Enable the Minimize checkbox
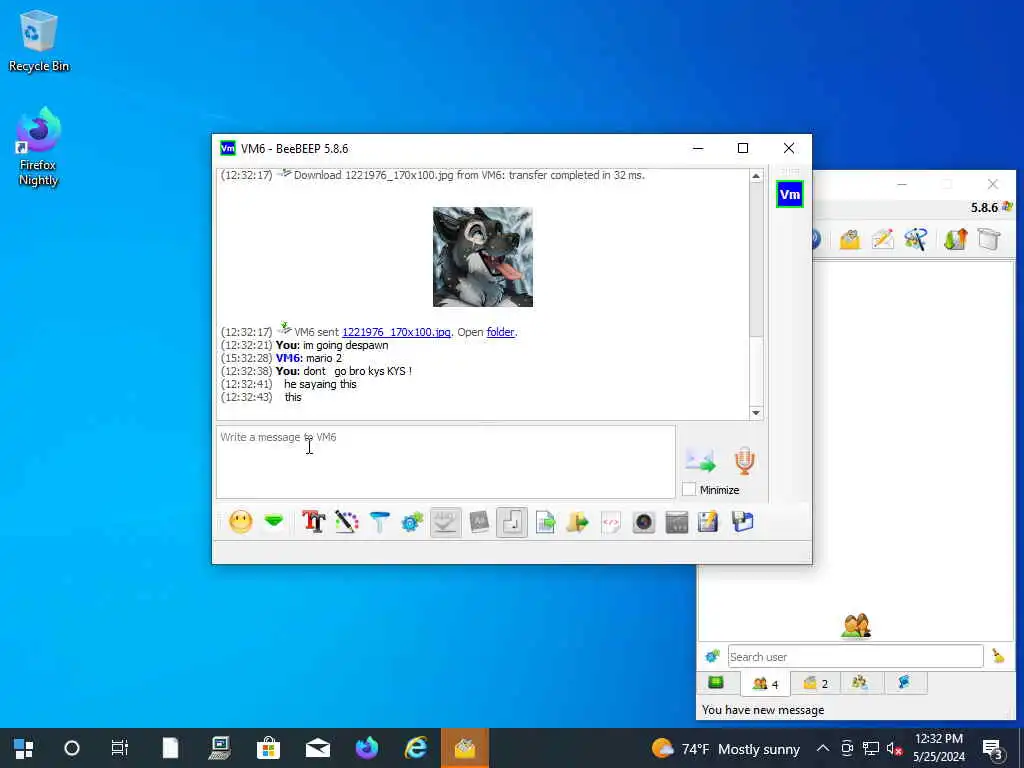 tap(689, 489)
